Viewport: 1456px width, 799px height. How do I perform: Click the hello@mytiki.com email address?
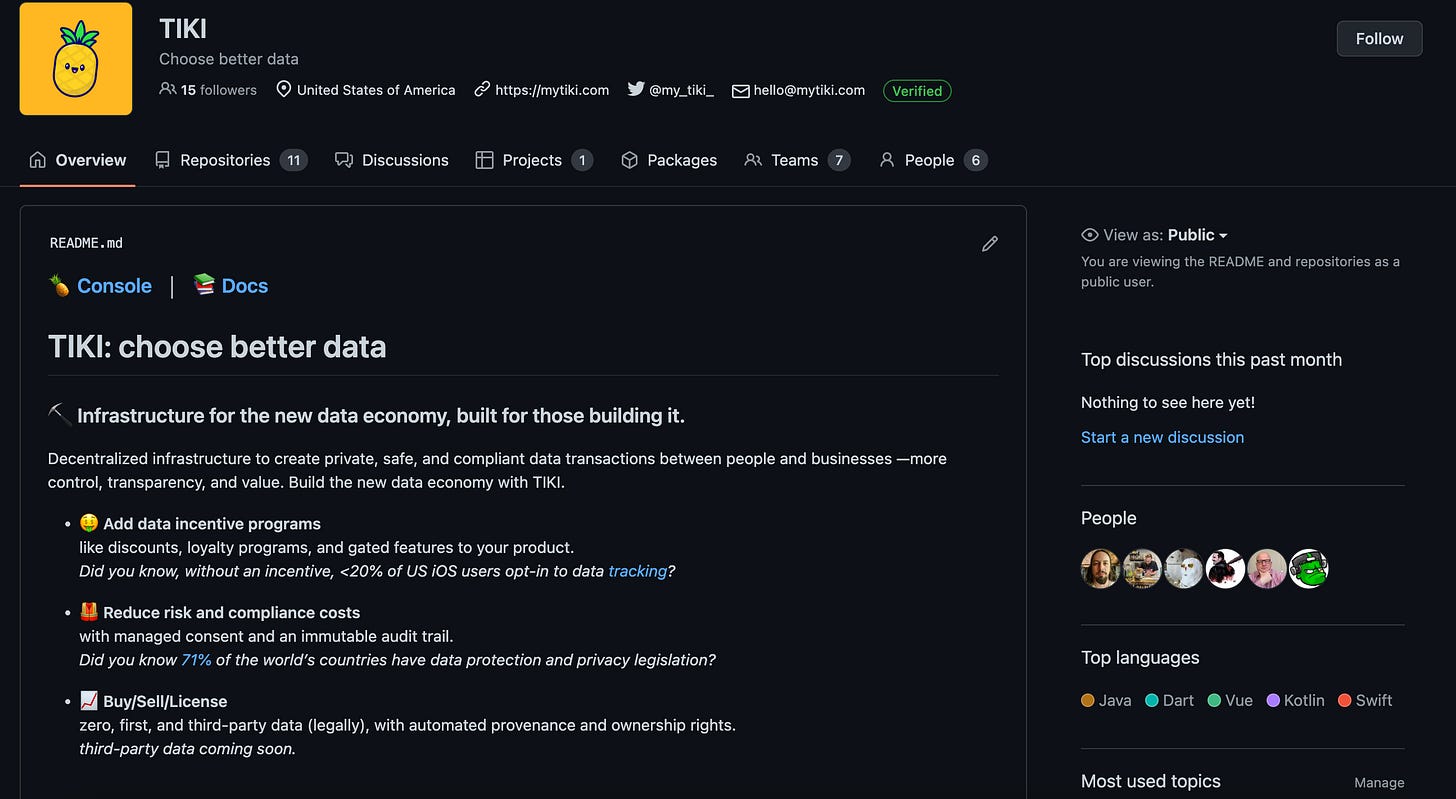coord(809,90)
